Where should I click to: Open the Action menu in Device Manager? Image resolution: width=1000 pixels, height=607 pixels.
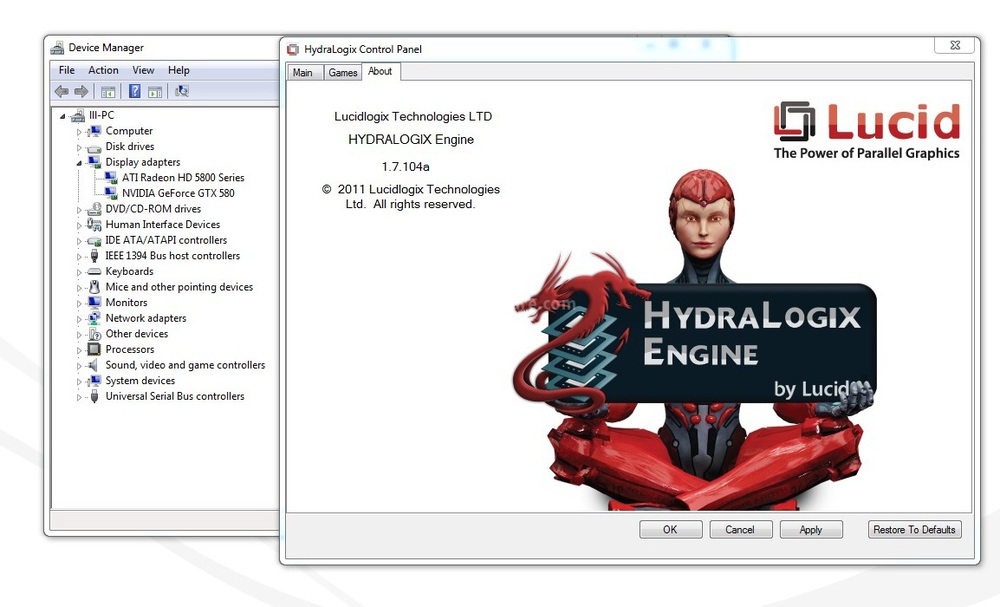click(x=103, y=70)
